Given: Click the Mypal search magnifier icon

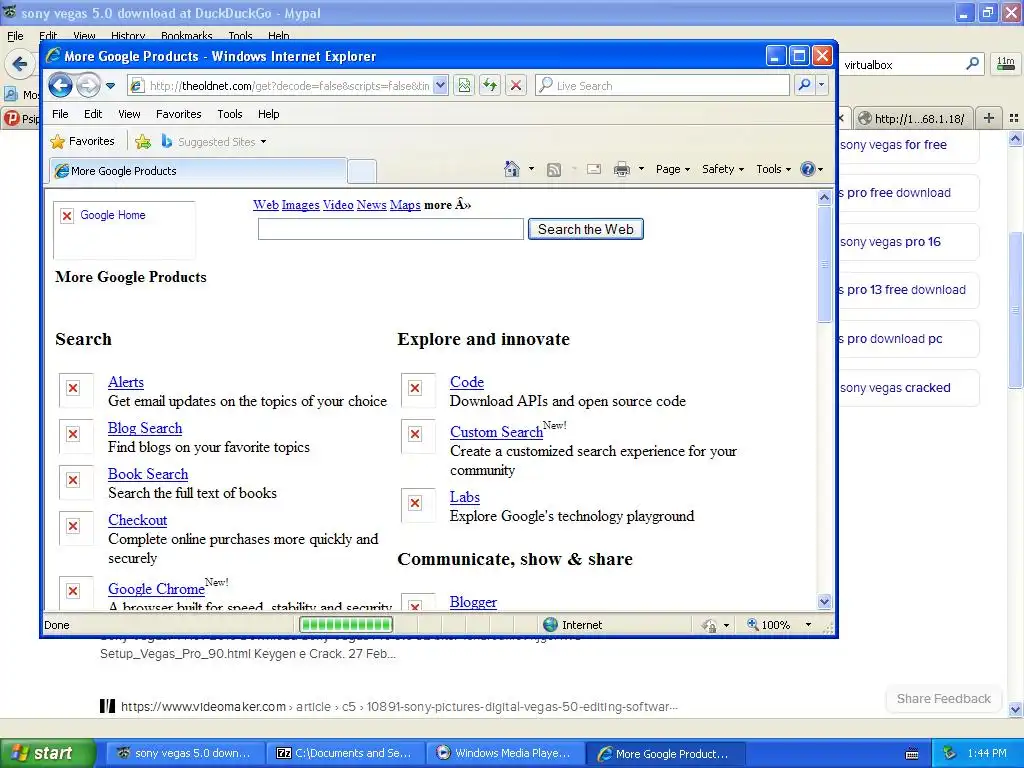Looking at the screenshot, I should [x=972, y=64].
